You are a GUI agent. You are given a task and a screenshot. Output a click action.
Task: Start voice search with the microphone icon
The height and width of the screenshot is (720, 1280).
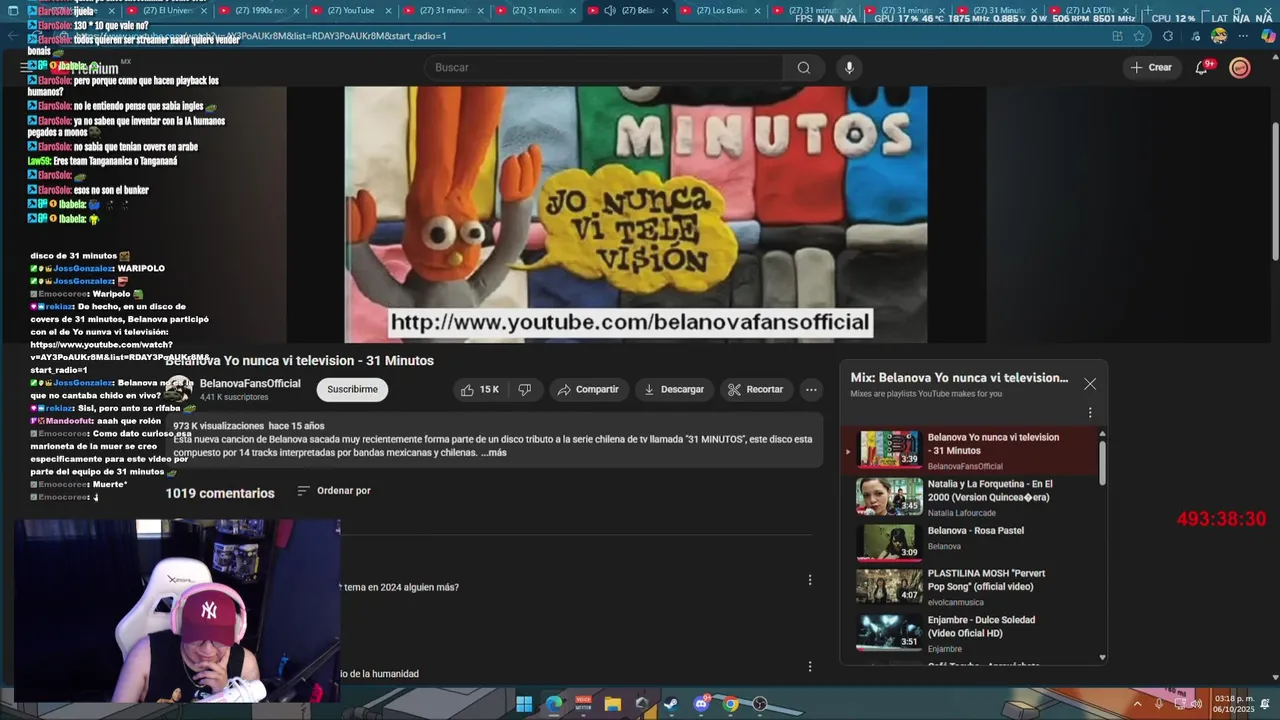[849, 67]
